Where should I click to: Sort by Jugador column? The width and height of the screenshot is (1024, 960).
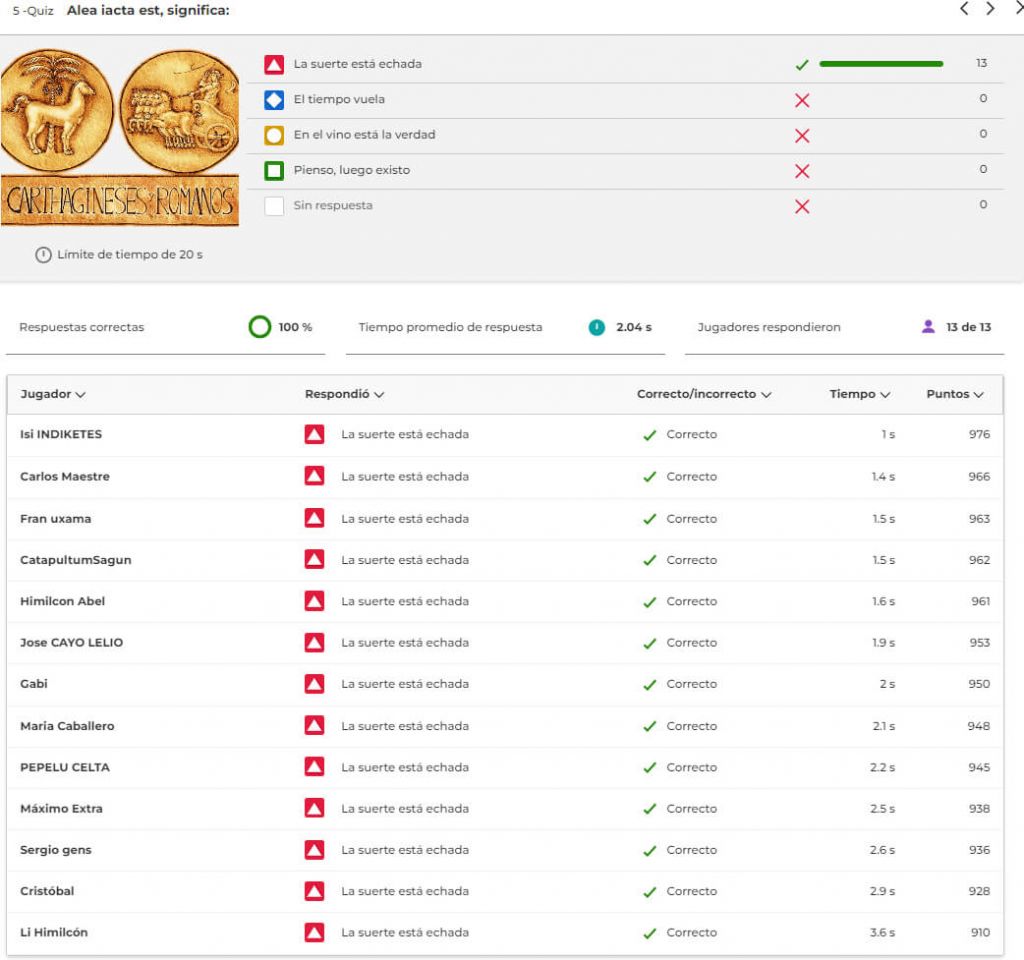[53, 394]
